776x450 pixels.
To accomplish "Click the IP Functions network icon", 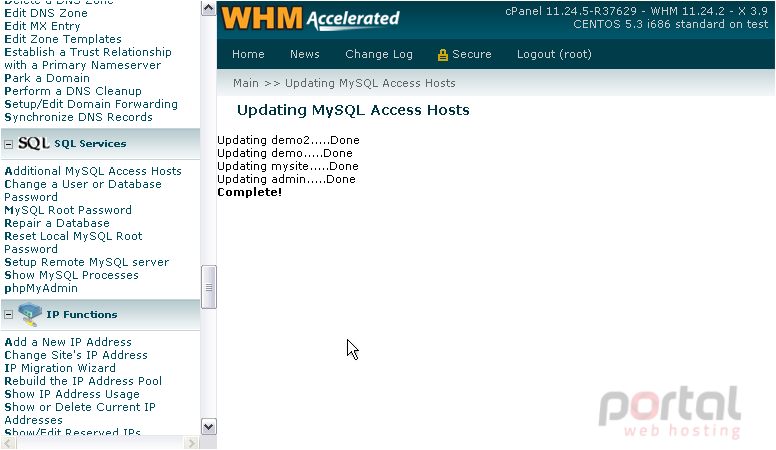I will (30, 315).
